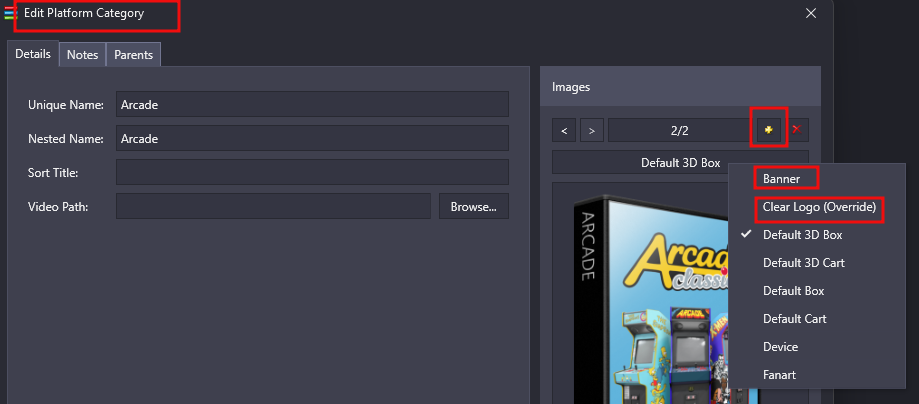Switch to the Notes tab
This screenshot has width=919, height=404.
pyautogui.click(x=82, y=55)
